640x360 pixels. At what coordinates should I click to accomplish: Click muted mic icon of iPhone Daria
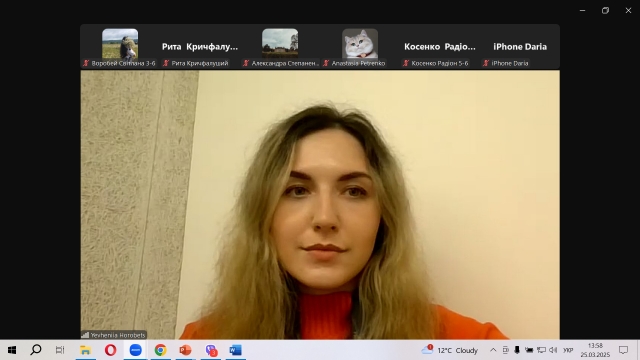[486, 63]
